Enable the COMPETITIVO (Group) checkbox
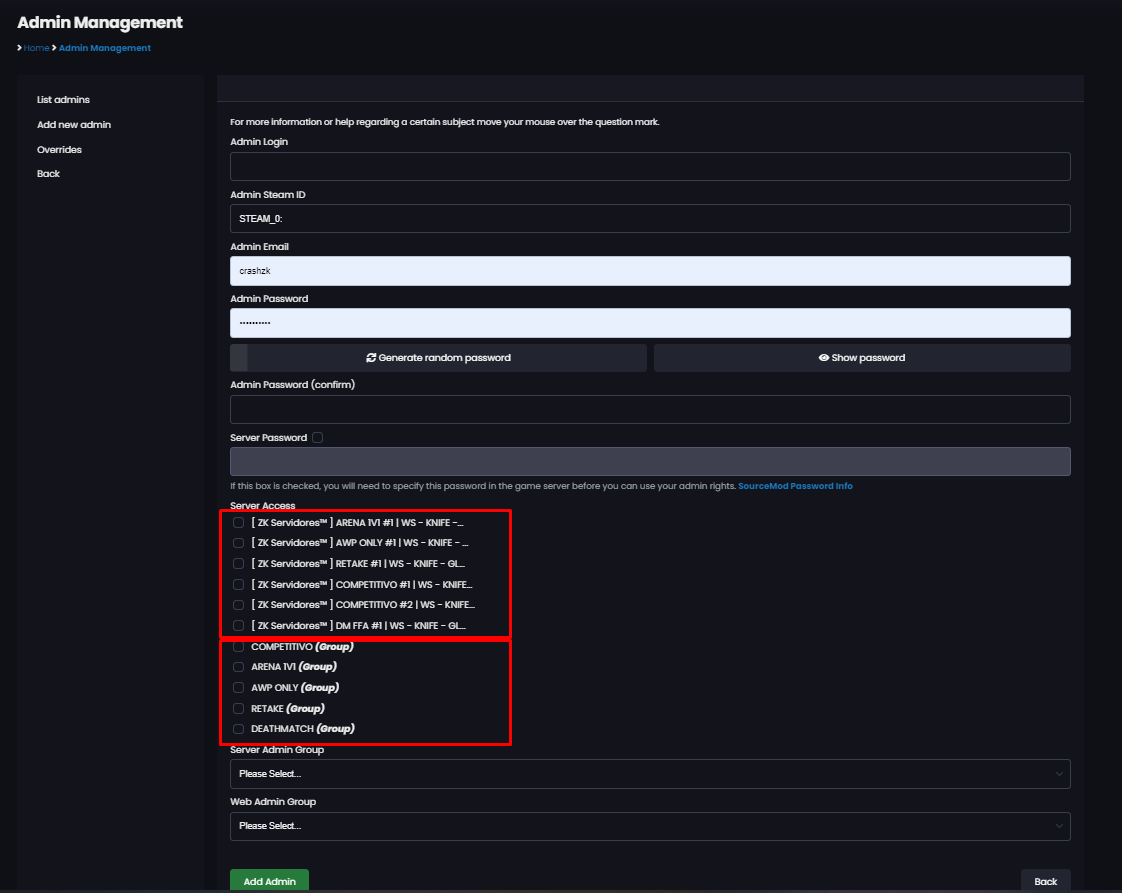1122x893 pixels. point(238,646)
